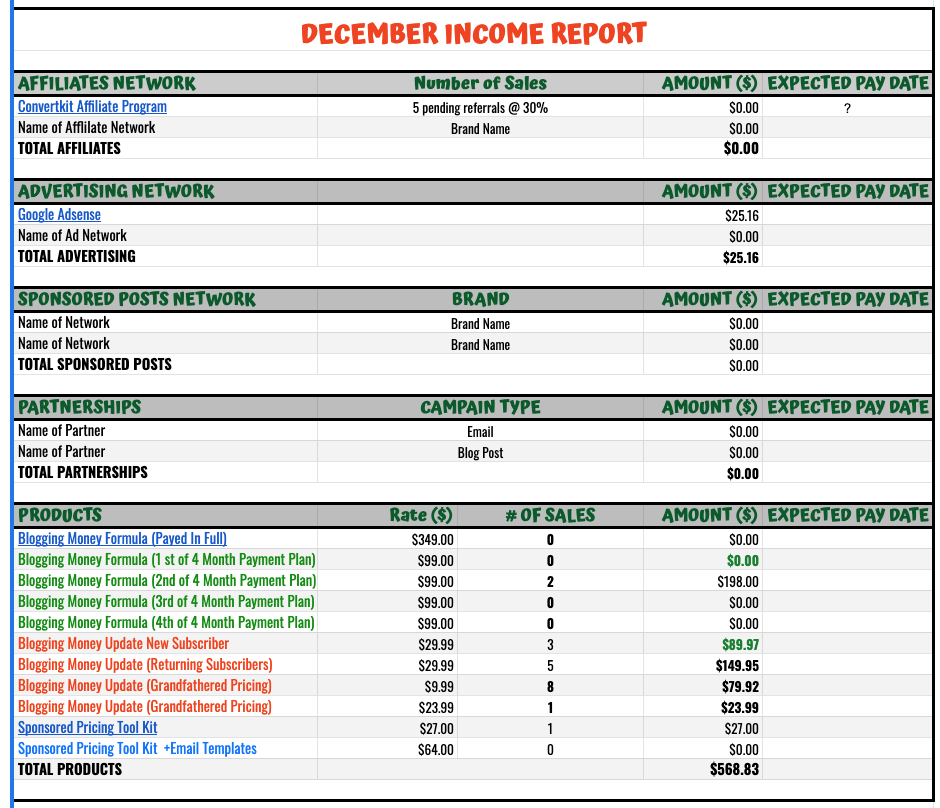The image size is (940, 808).
Task: Click Blogging Money Update New Subscriber
Action: tap(123, 643)
